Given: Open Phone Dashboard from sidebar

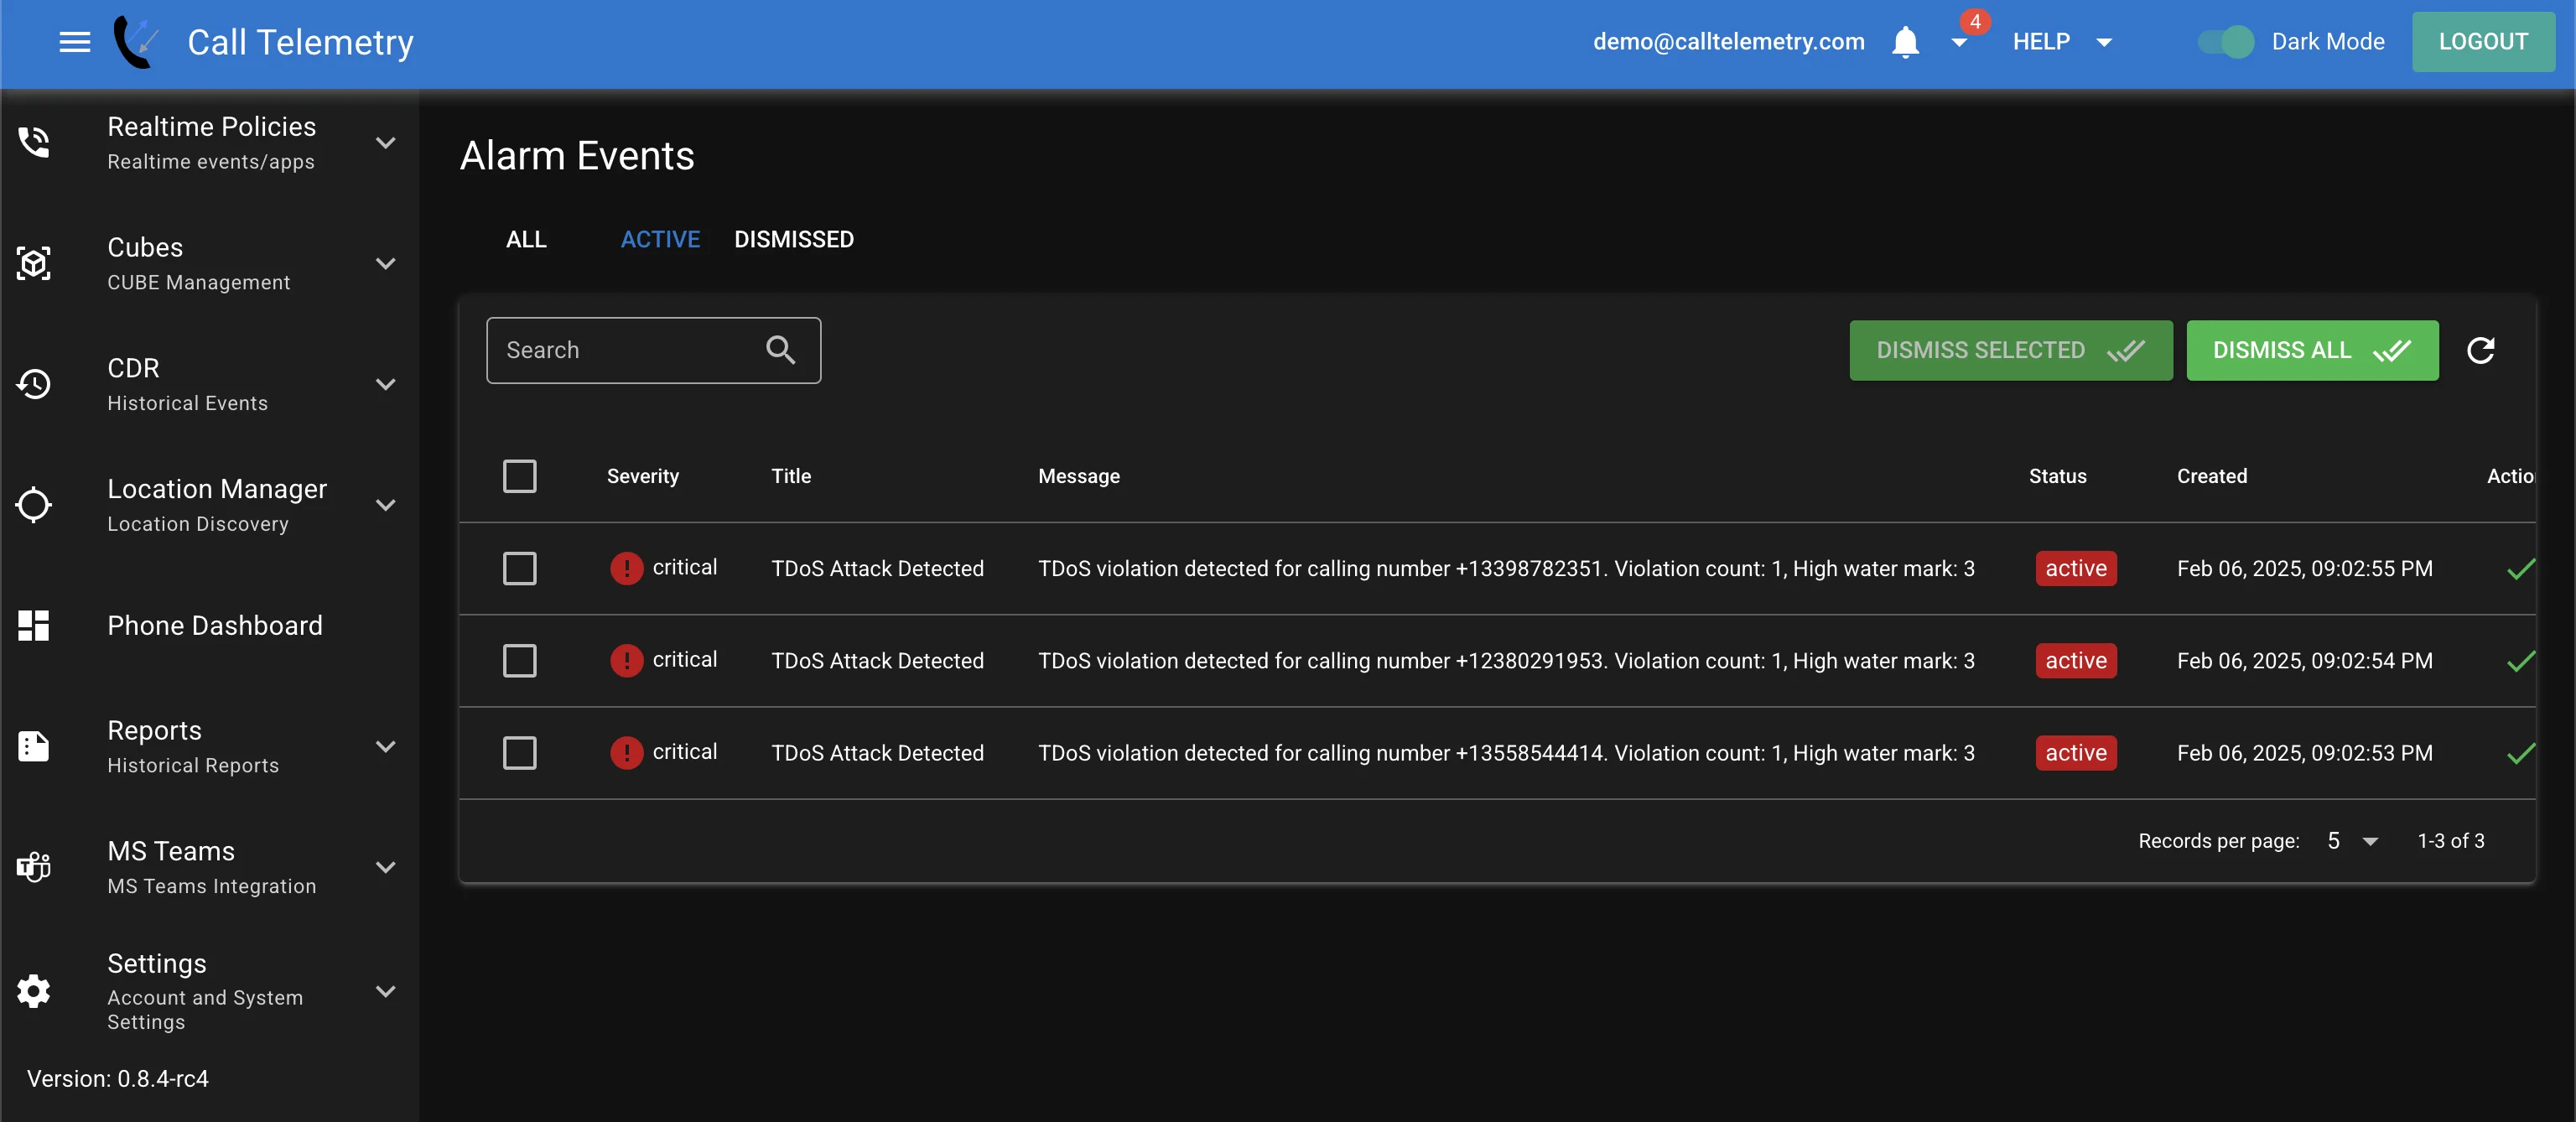Looking at the screenshot, I should coord(214,626).
